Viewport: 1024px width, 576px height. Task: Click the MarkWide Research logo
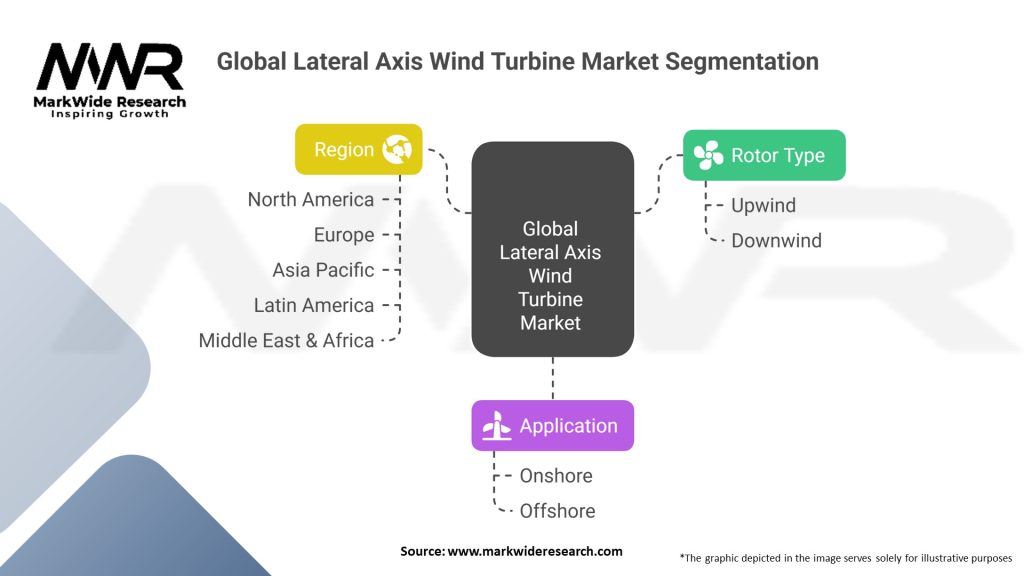pyautogui.click(x=110, y=80)
